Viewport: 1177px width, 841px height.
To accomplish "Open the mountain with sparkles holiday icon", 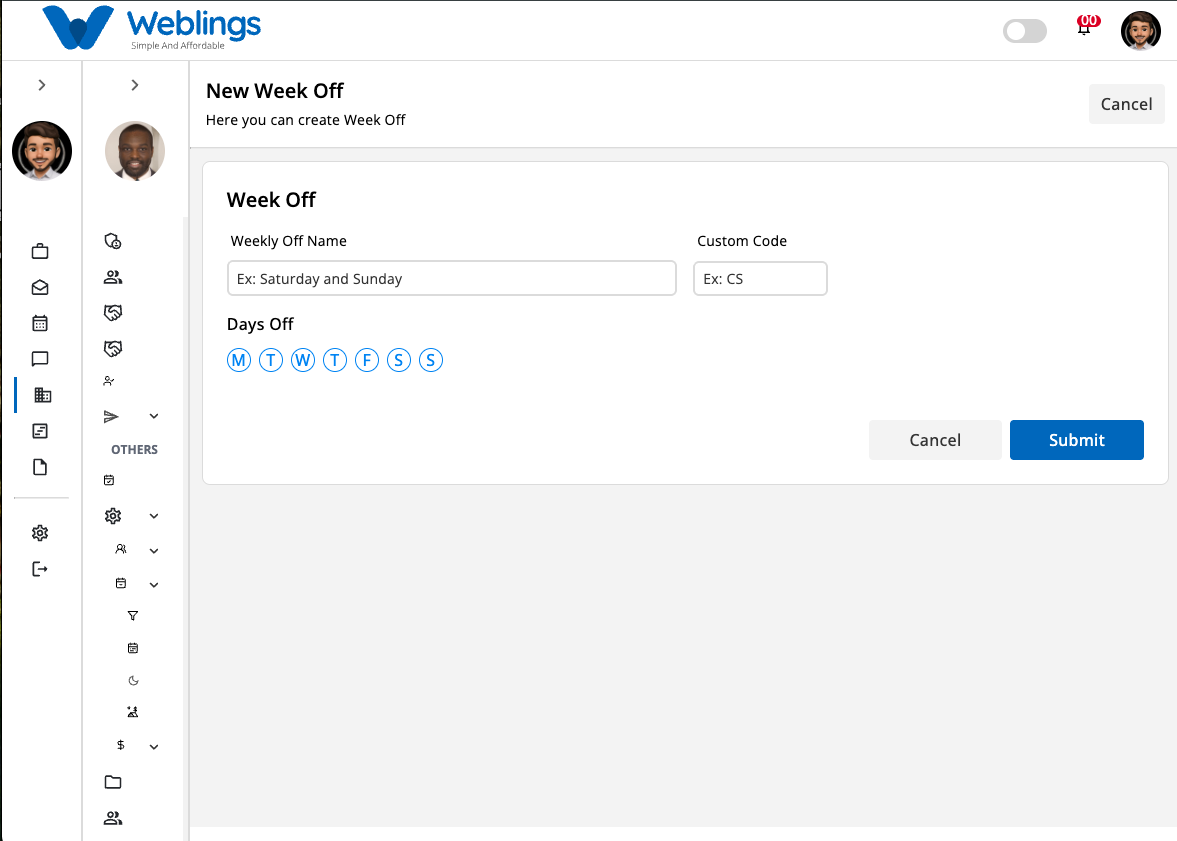I will 133,712.
